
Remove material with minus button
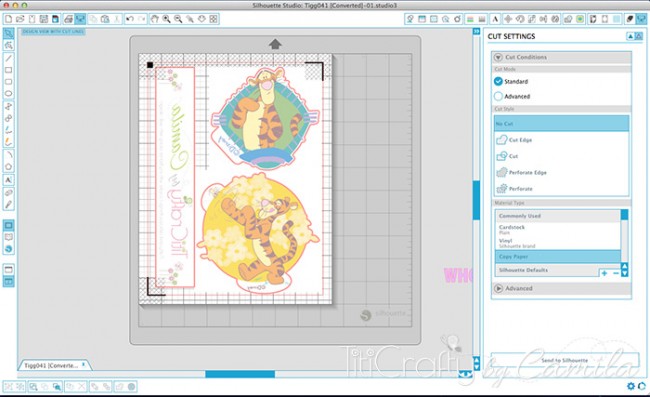coord(616,273)
